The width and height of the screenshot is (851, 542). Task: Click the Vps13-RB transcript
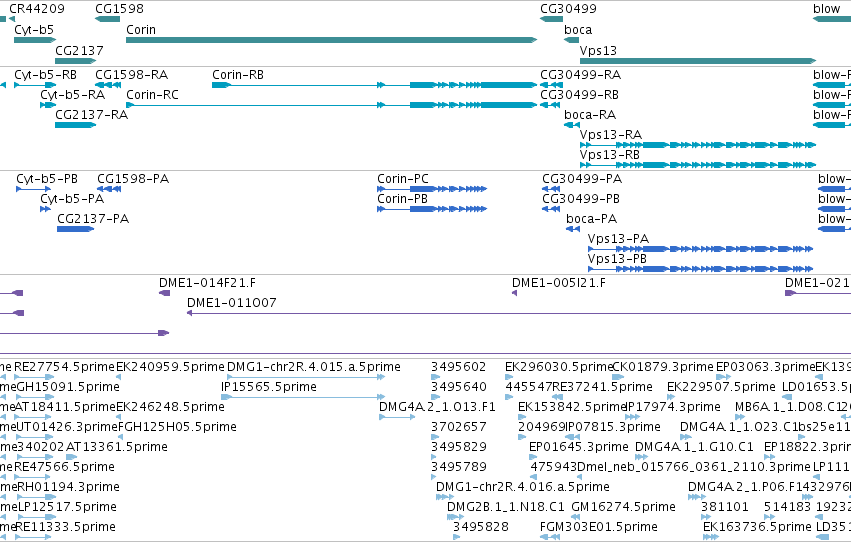tap(698, 165)
